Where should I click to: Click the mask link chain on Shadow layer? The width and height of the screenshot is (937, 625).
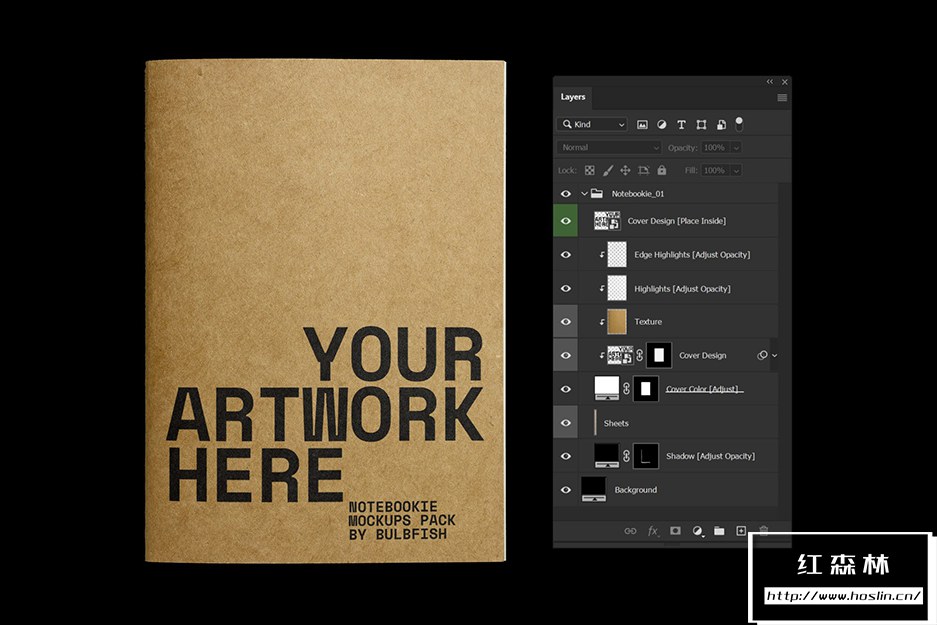point(626,456)
